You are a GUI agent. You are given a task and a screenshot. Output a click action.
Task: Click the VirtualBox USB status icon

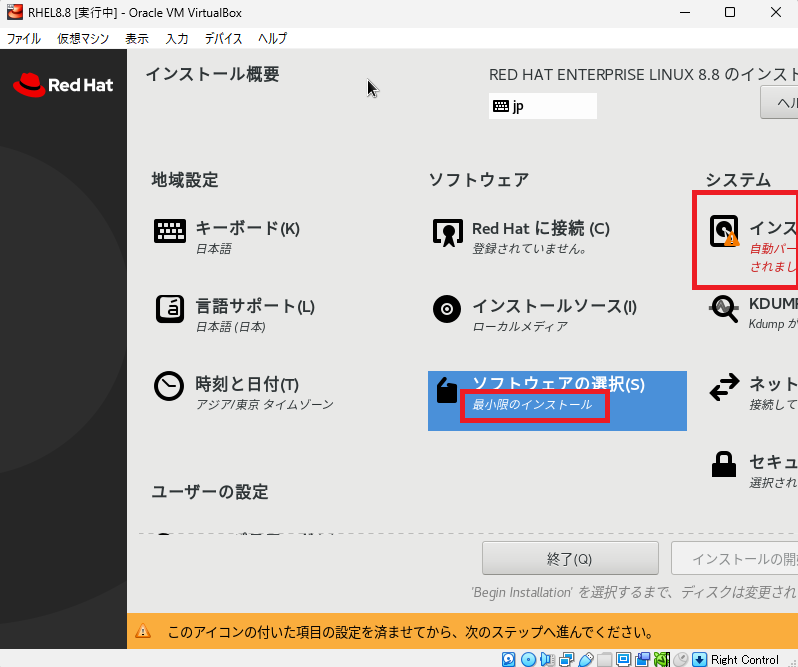586,659
